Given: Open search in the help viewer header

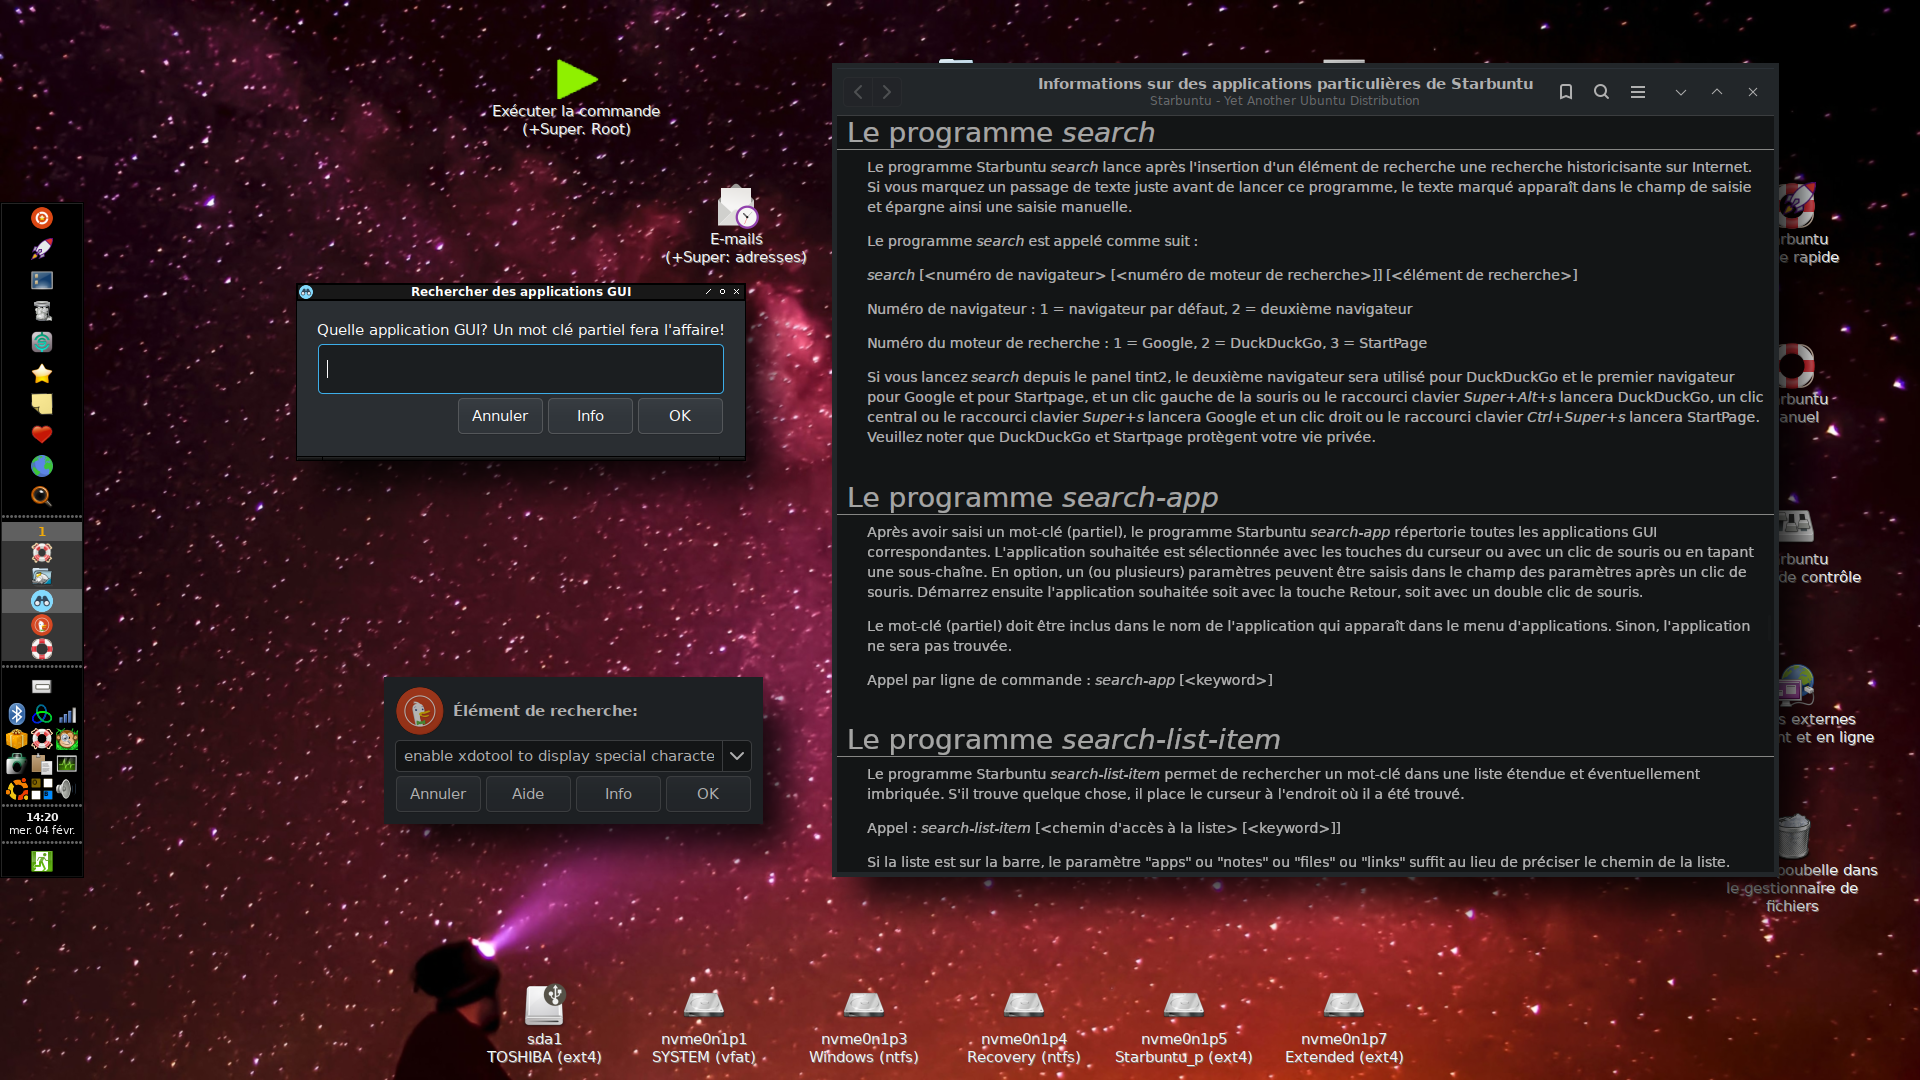Looking at the screenshot, I should pyautogui.click(x=1601, y=92).
